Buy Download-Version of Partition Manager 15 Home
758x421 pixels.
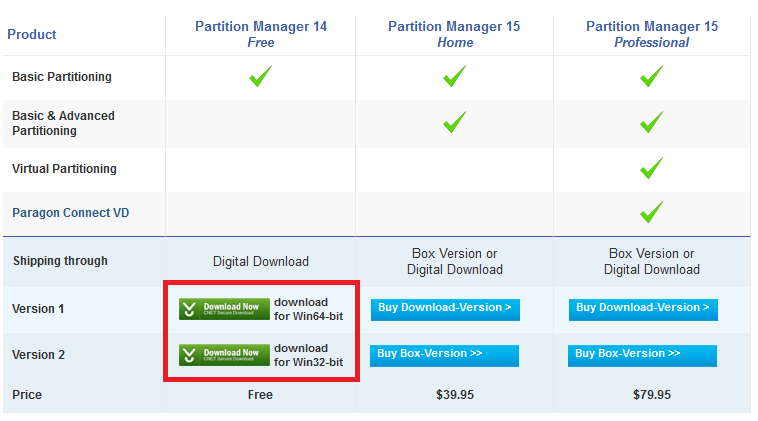[x=445, y=309]
